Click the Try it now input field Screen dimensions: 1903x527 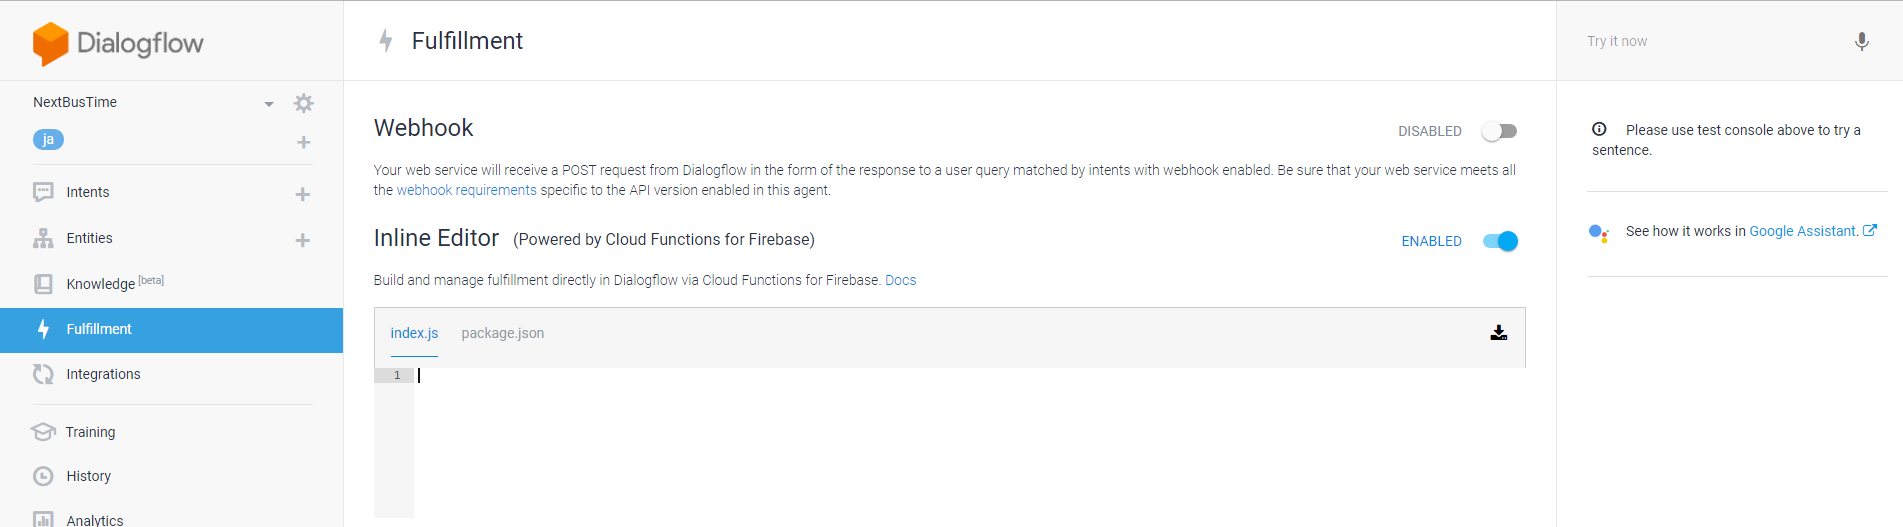point(1710,41)
